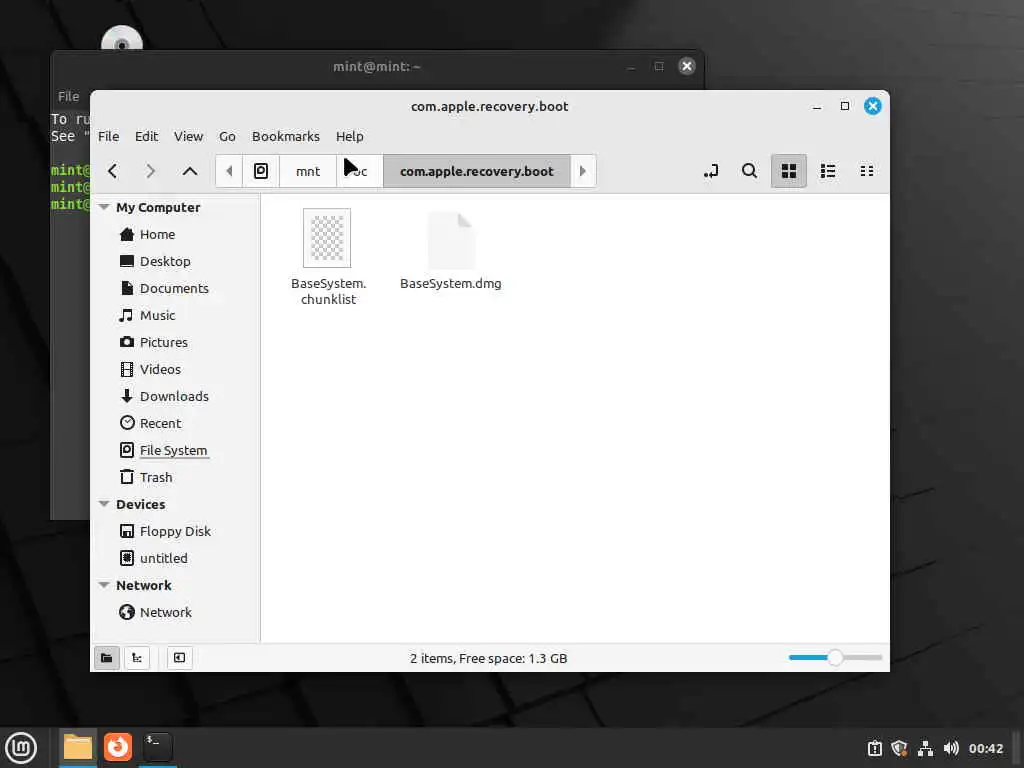This screenshot has width=1024, height=768.
Task: Jump to root via path bar disk icon
Action: [261, 171]
